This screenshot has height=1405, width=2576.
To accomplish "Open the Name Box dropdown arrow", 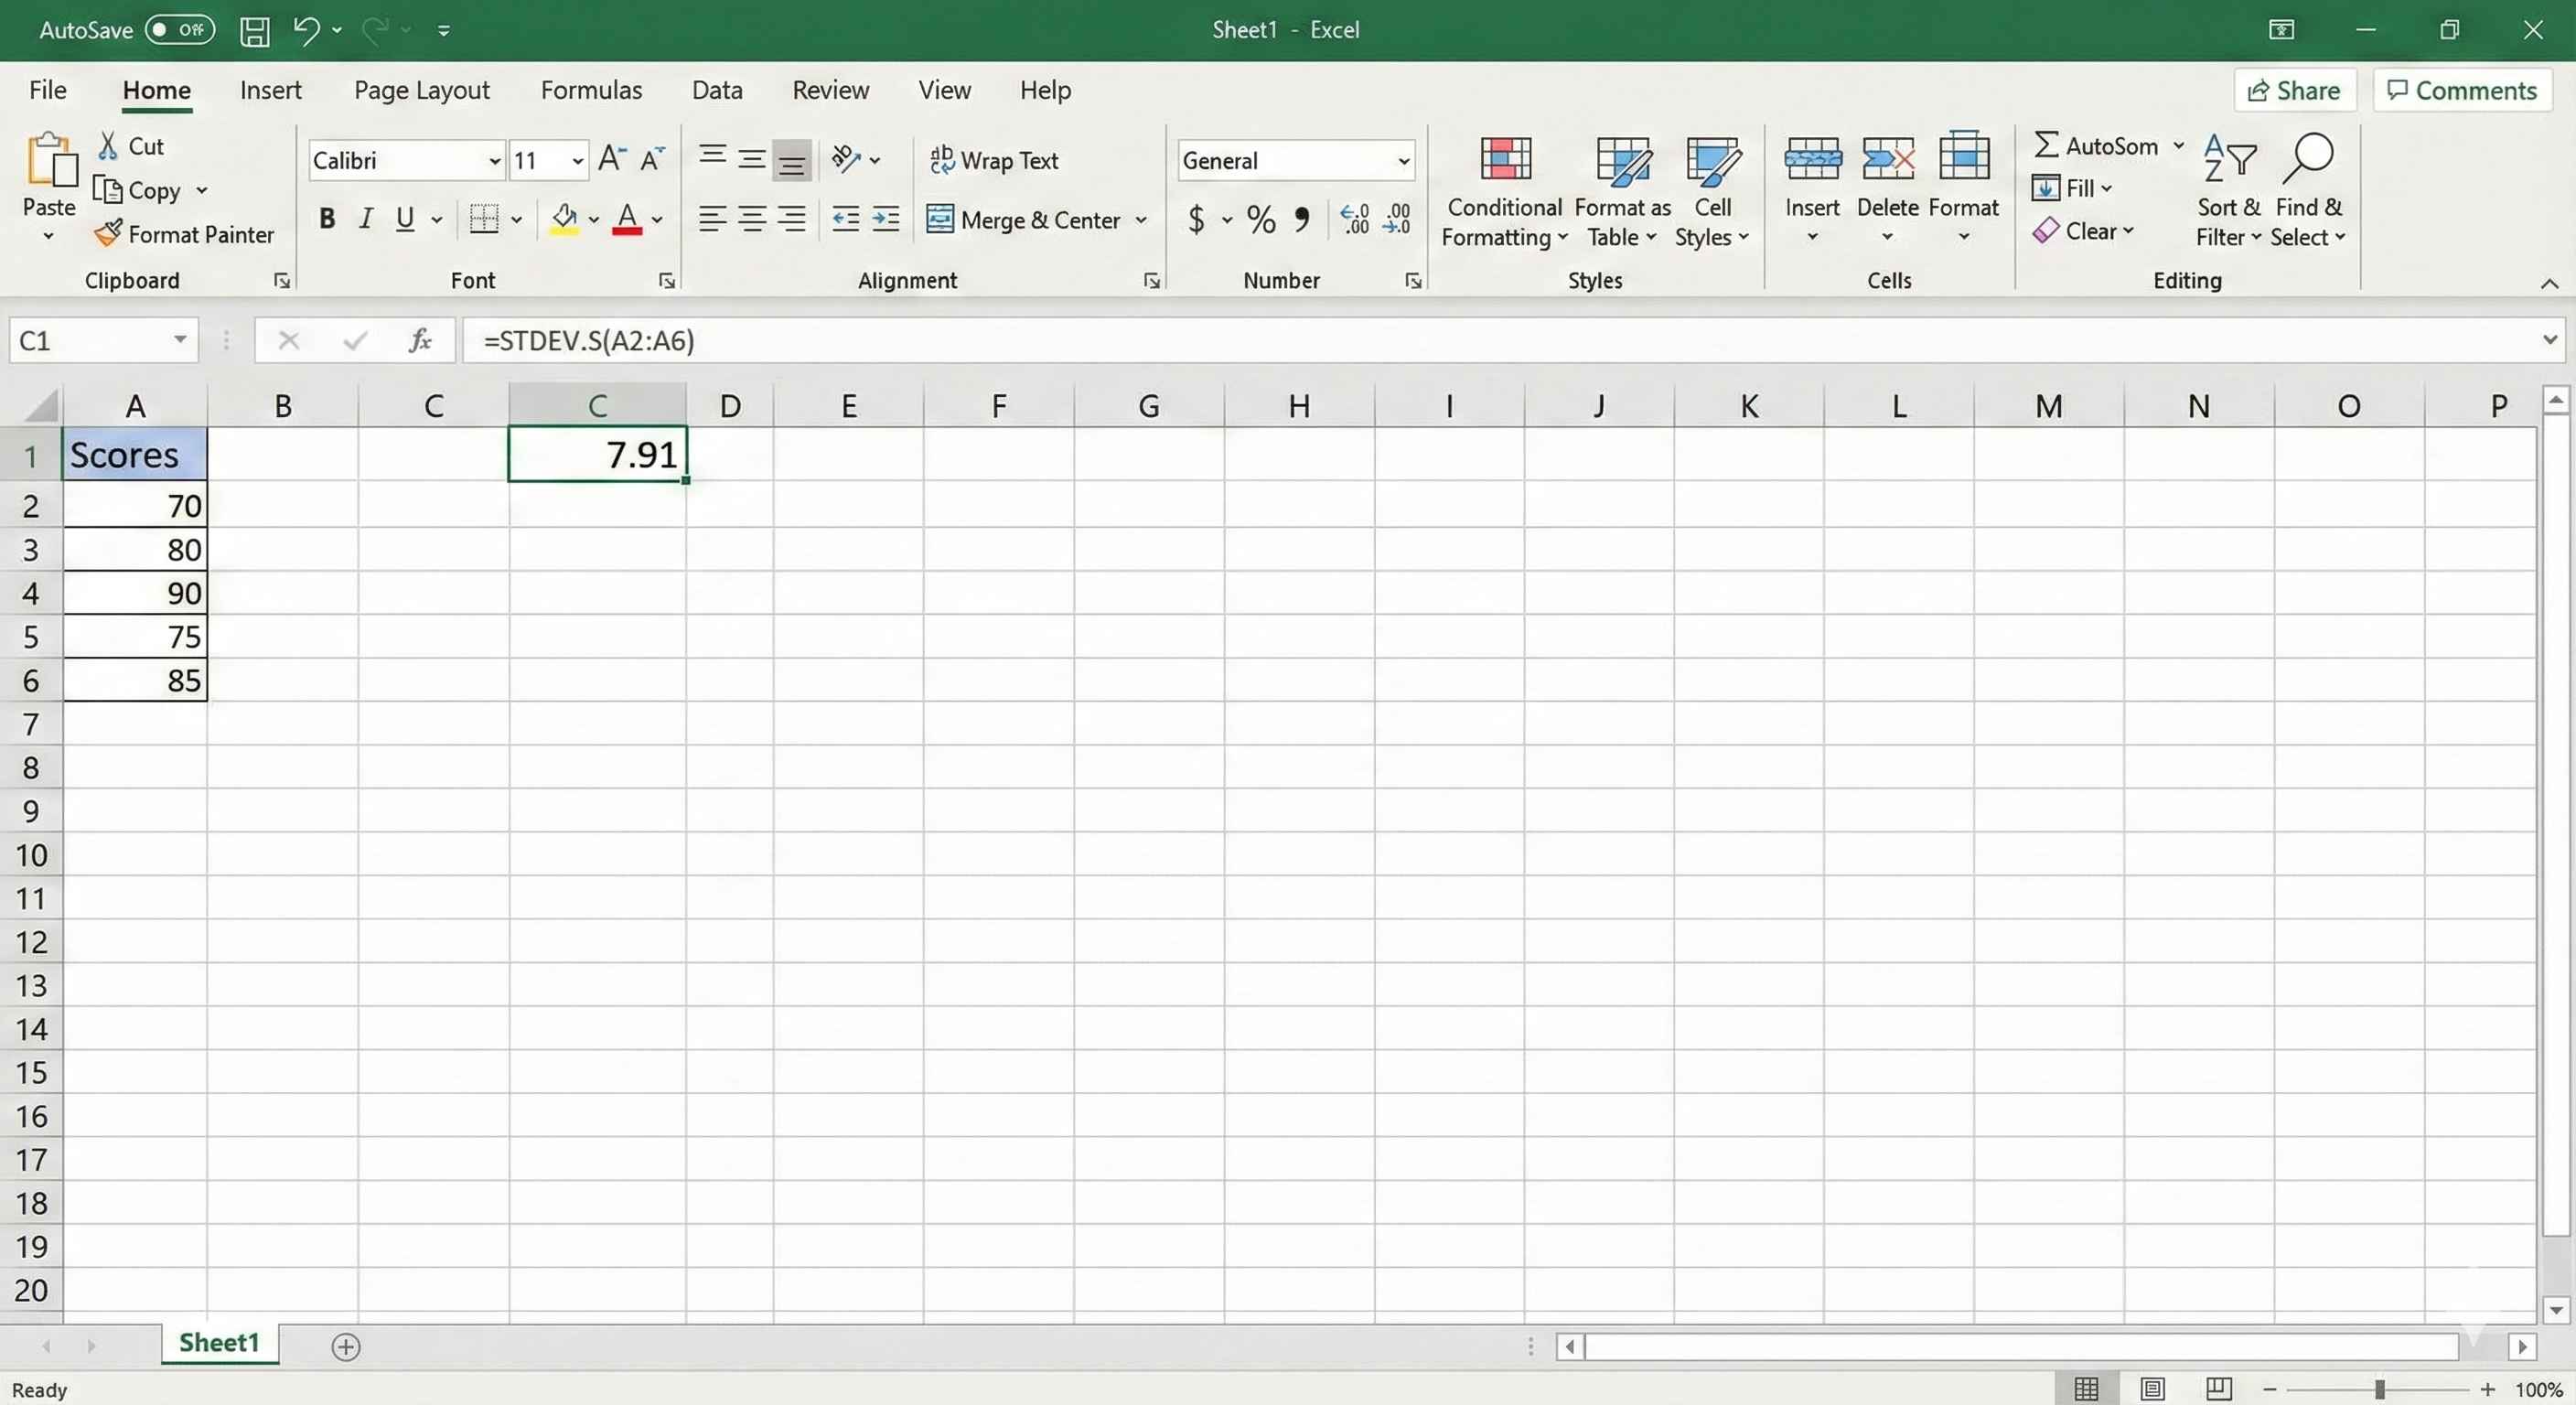I will click(x=180, y=340).
